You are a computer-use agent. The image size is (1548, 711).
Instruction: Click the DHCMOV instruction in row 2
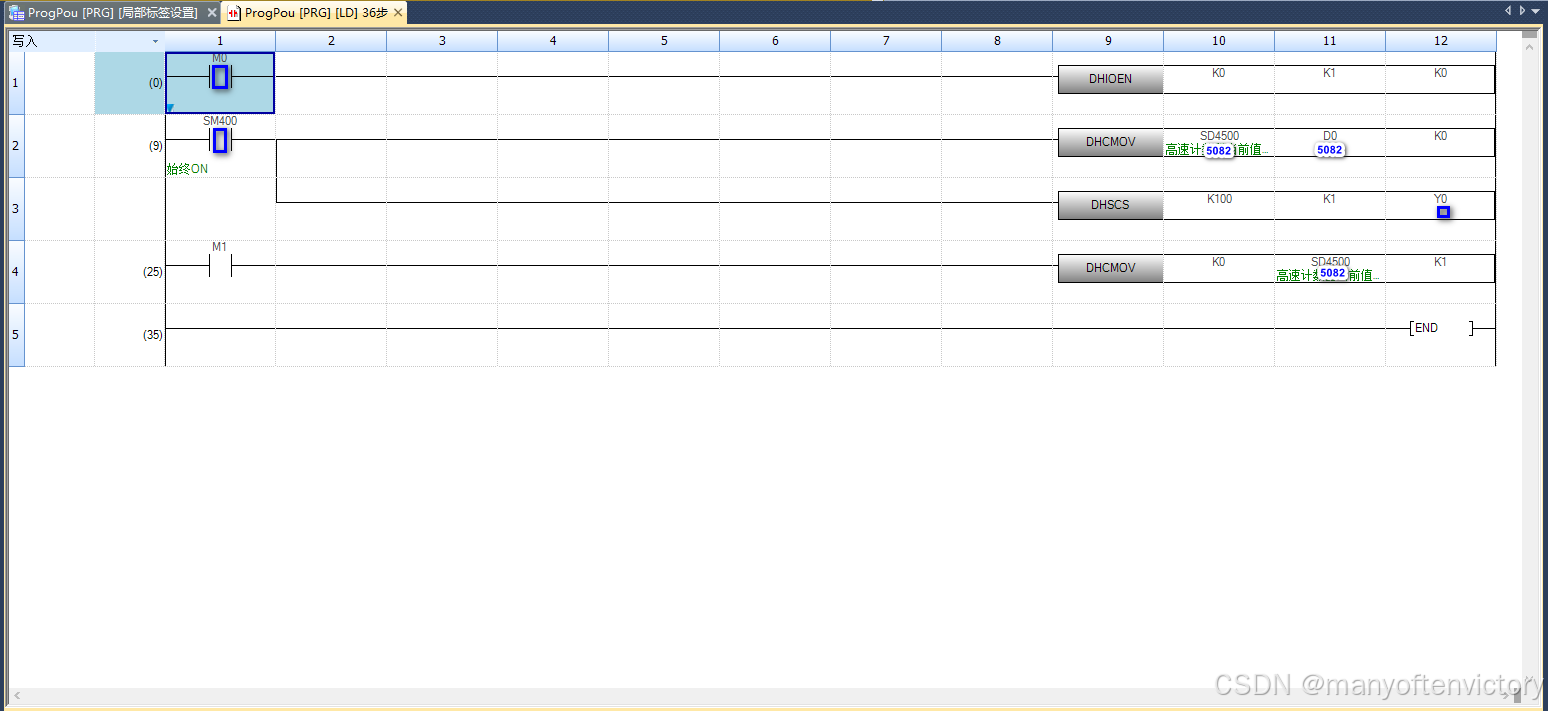click(x=1110, y=142)
